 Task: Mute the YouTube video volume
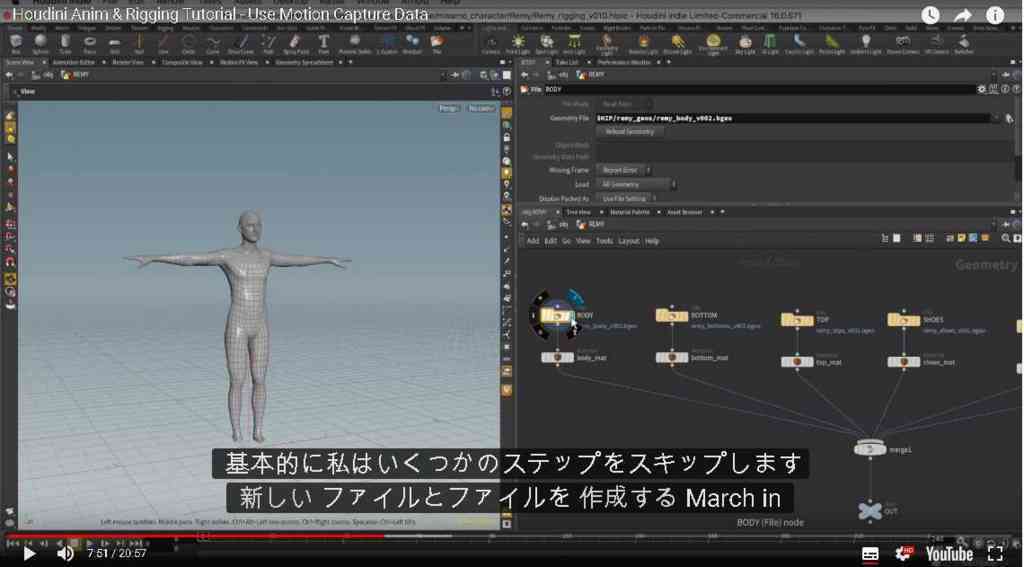[x=65, y=553]
